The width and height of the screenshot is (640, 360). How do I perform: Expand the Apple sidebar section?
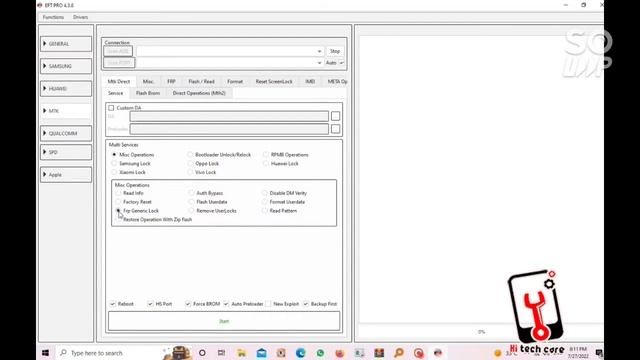pyautogui.click(x=66, y=175)
